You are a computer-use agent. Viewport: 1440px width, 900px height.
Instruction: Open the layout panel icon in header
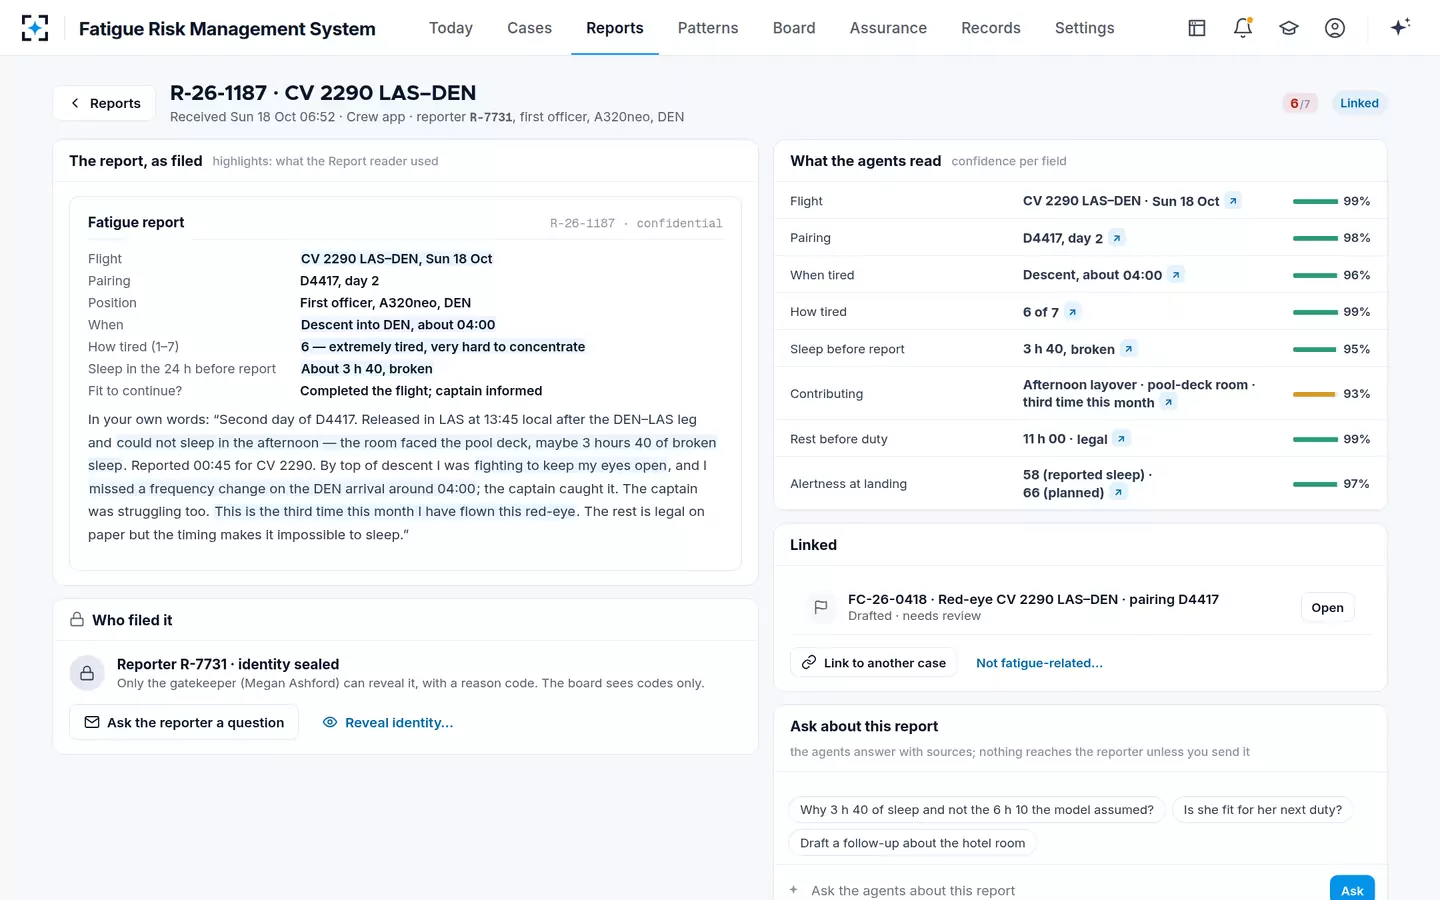pyautogui.click(x=1197, y=28)
